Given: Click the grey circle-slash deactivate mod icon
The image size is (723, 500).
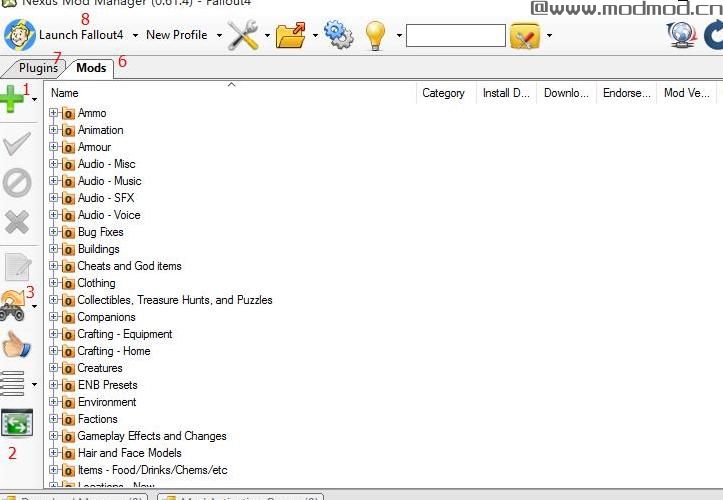Looking at the screenshot, I should [x=17, y=183].
